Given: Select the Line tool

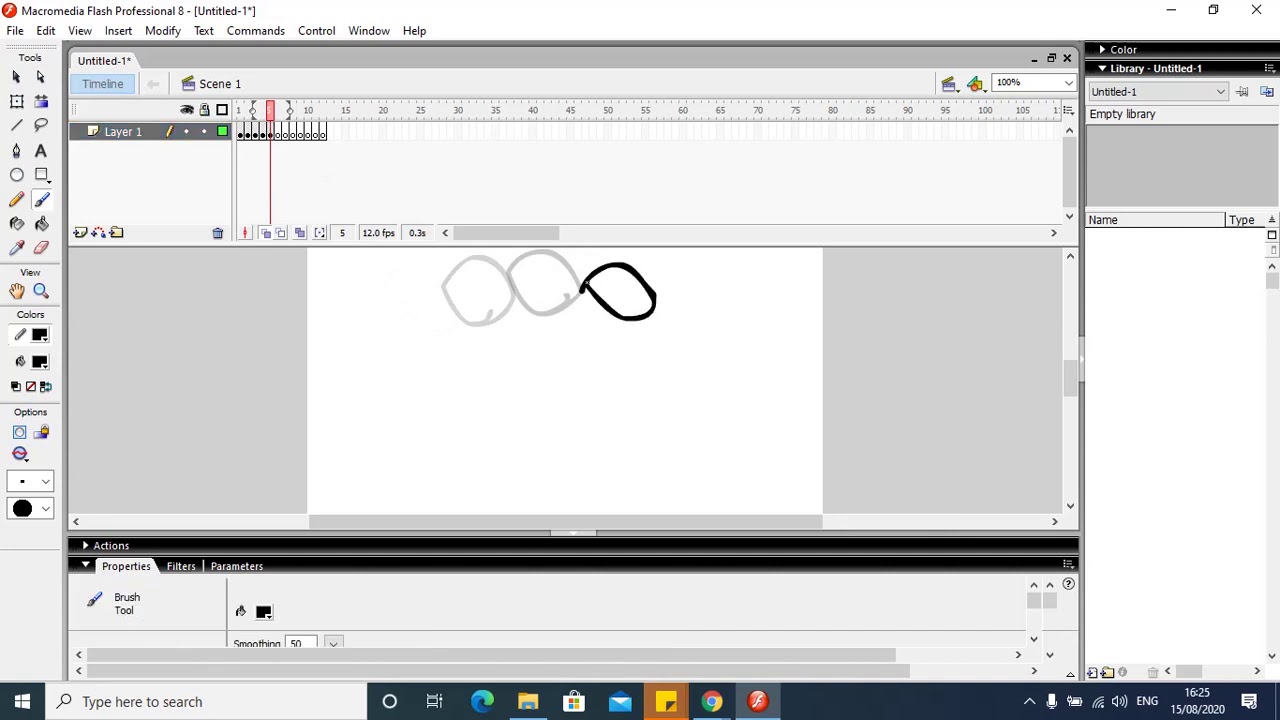Looking at the screenshot, I should 16,125.
